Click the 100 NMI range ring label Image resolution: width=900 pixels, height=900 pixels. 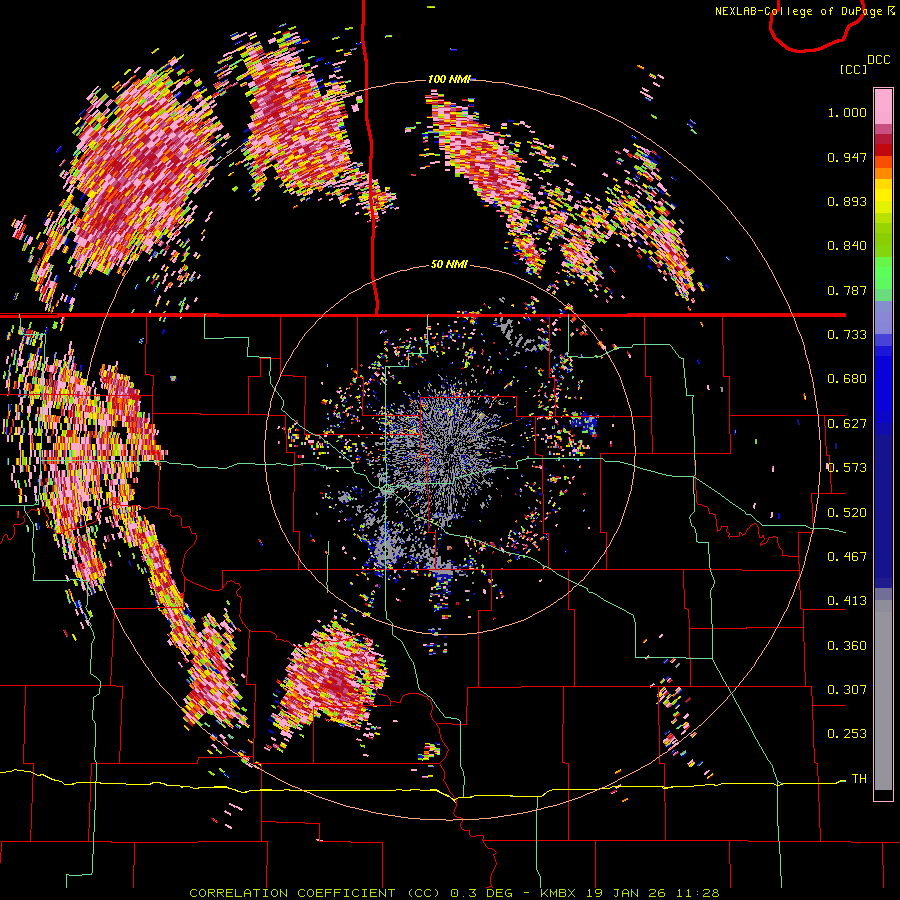[x=449, y=79]
